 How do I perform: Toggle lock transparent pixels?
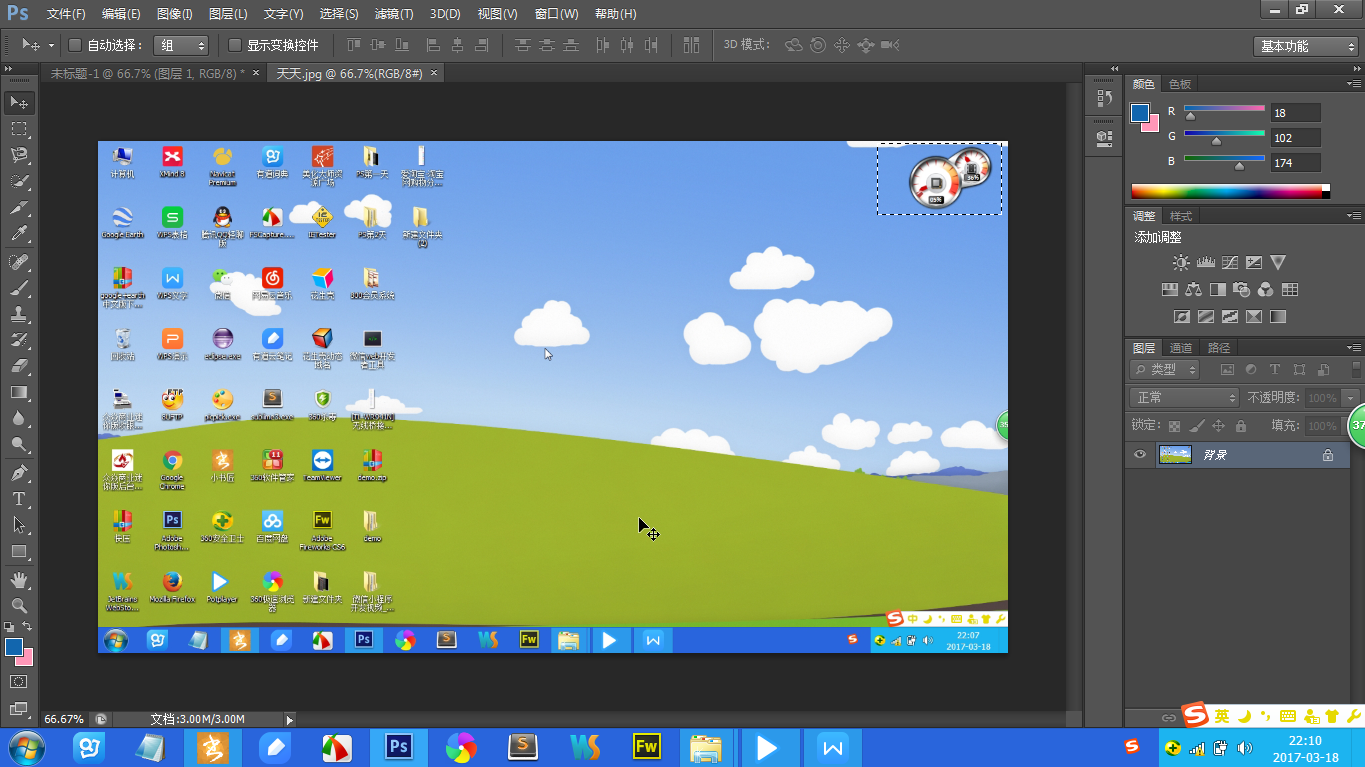coord(1174,426)
